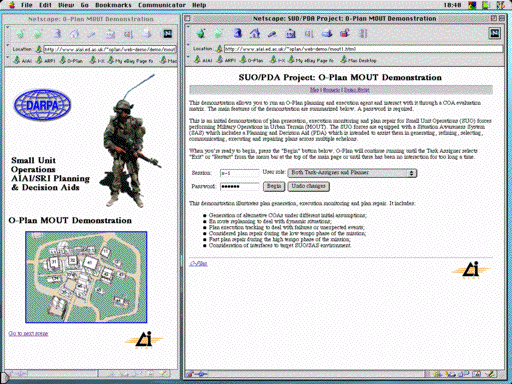Click Back in left O-Plan MOUT window
512x384 pixels.
coord(20,34)
